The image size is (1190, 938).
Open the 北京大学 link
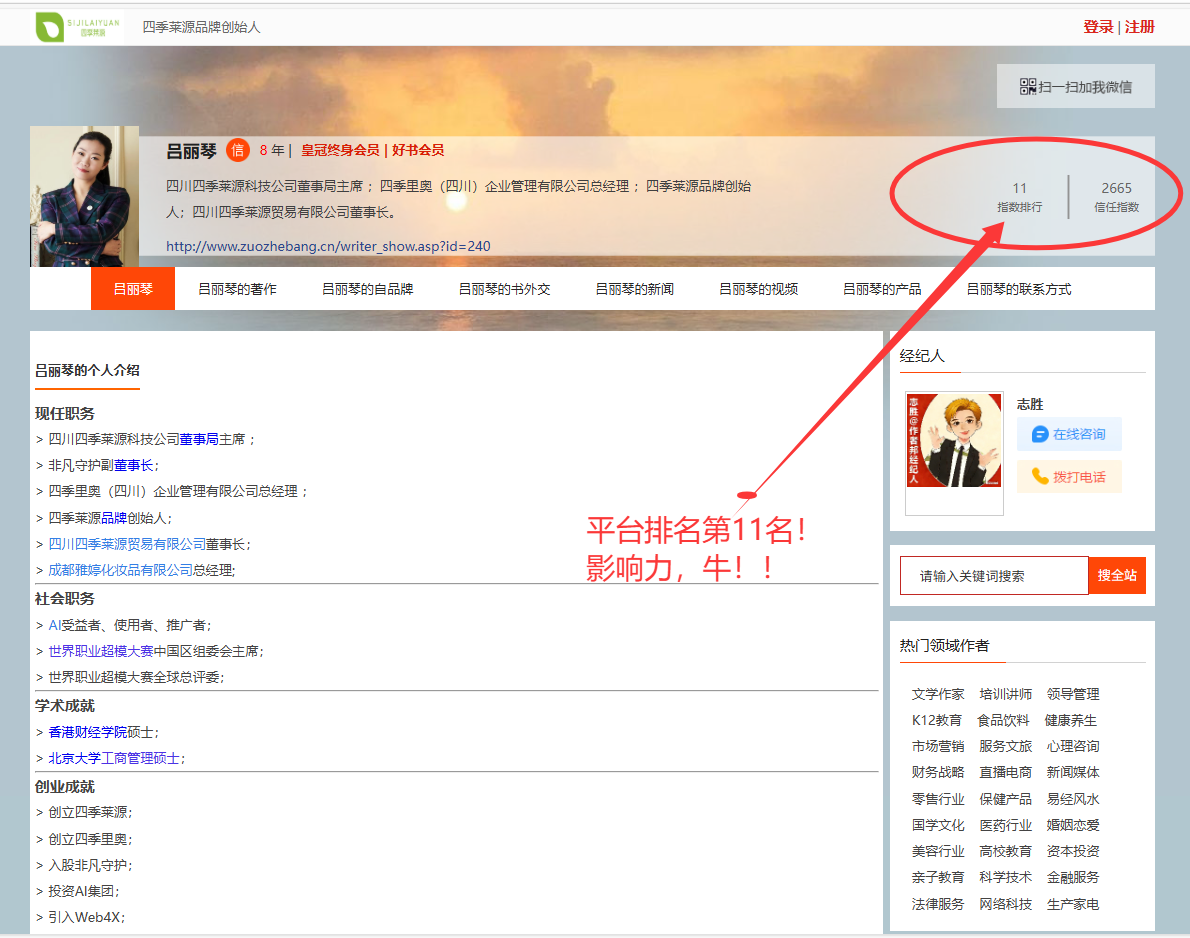(75, 758)
